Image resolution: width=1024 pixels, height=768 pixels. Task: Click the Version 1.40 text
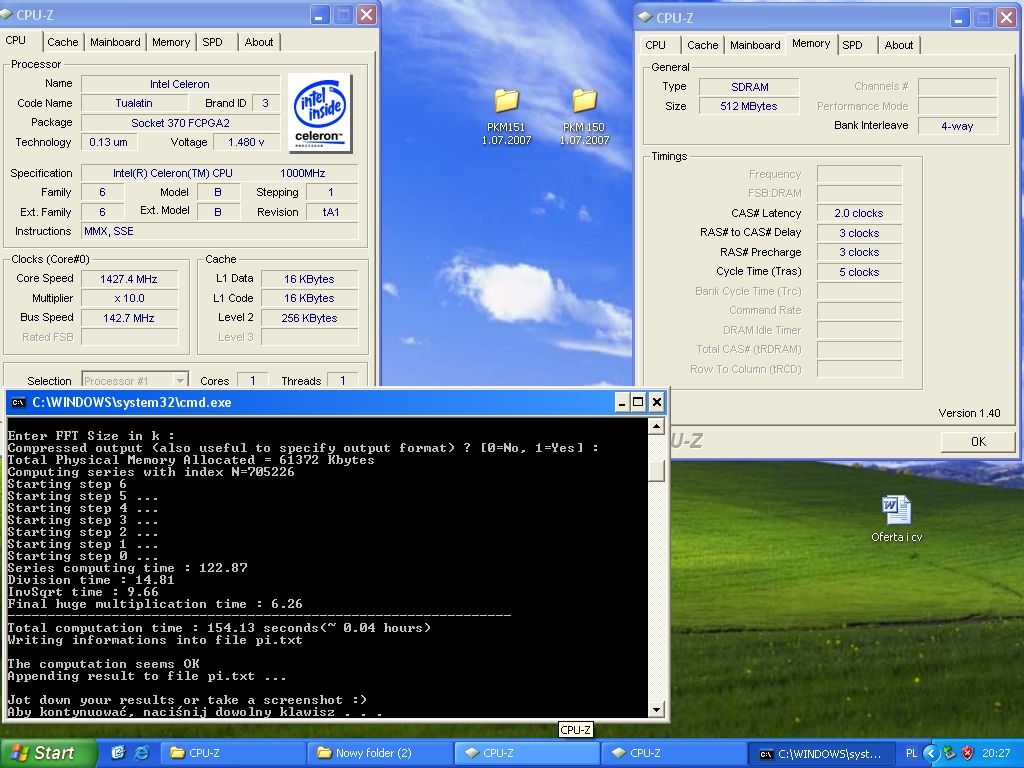[x=969, y=413]
